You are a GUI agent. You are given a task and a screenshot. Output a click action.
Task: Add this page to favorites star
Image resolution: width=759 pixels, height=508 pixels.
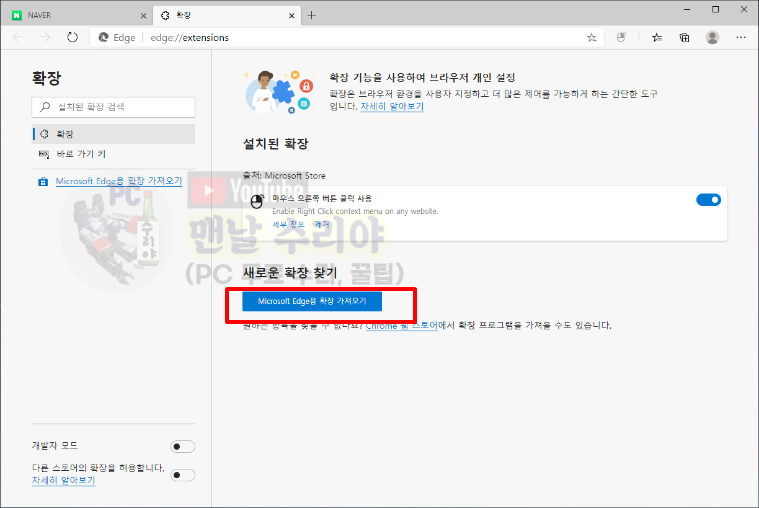click(592, 37)
